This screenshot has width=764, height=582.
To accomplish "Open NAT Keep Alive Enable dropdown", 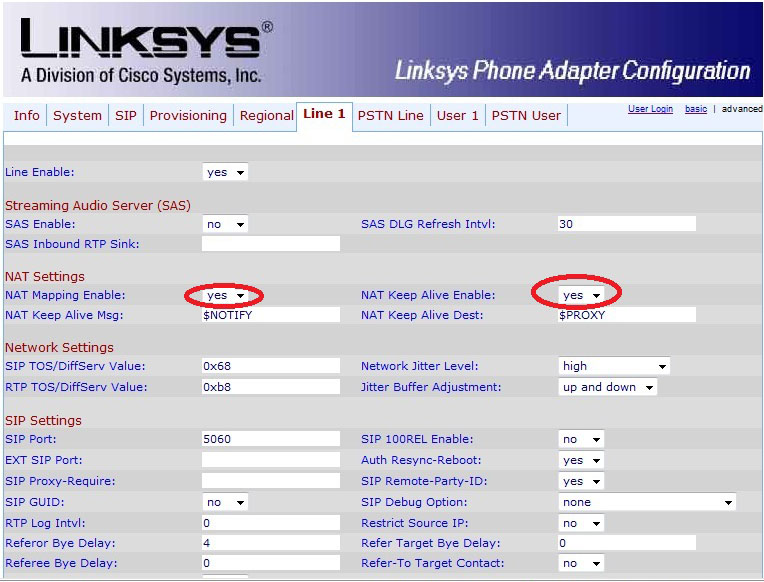I will [581, 295].
